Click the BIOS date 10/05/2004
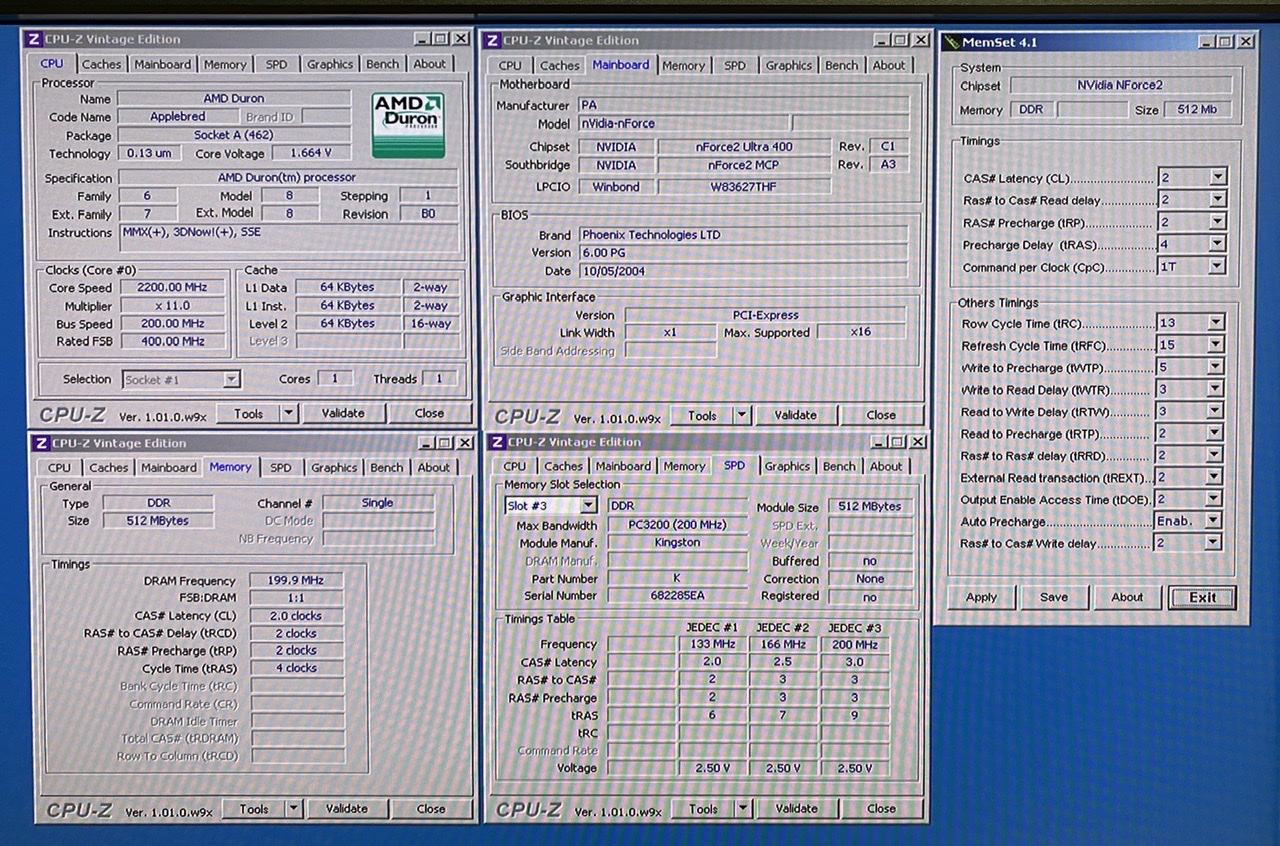Image resolution: width=1280 pixels, height=846 pixels. pyautogui.click(x=744, y=271)
